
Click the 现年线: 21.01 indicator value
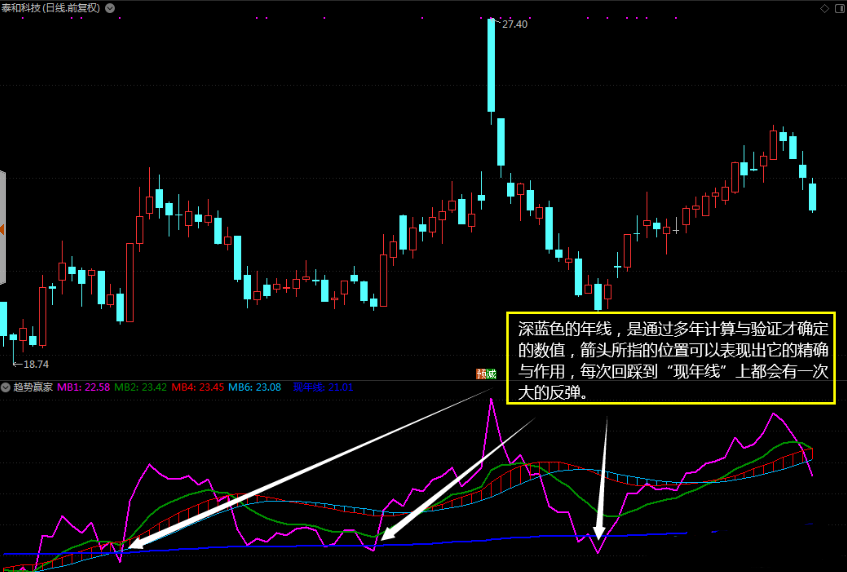coord(323,387)
